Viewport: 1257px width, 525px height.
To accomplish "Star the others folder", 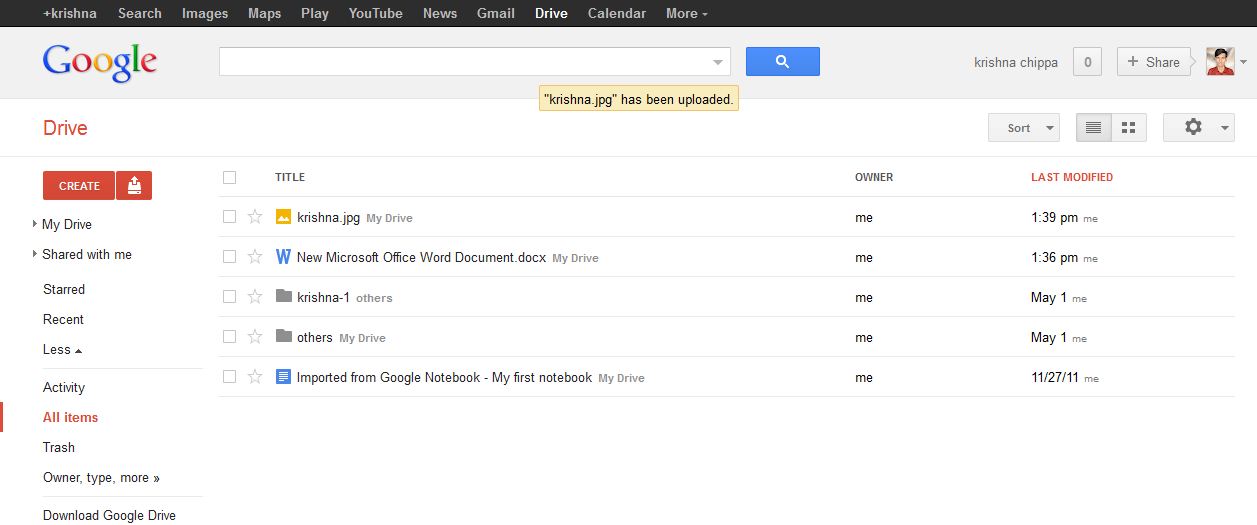I will (255, 337).
